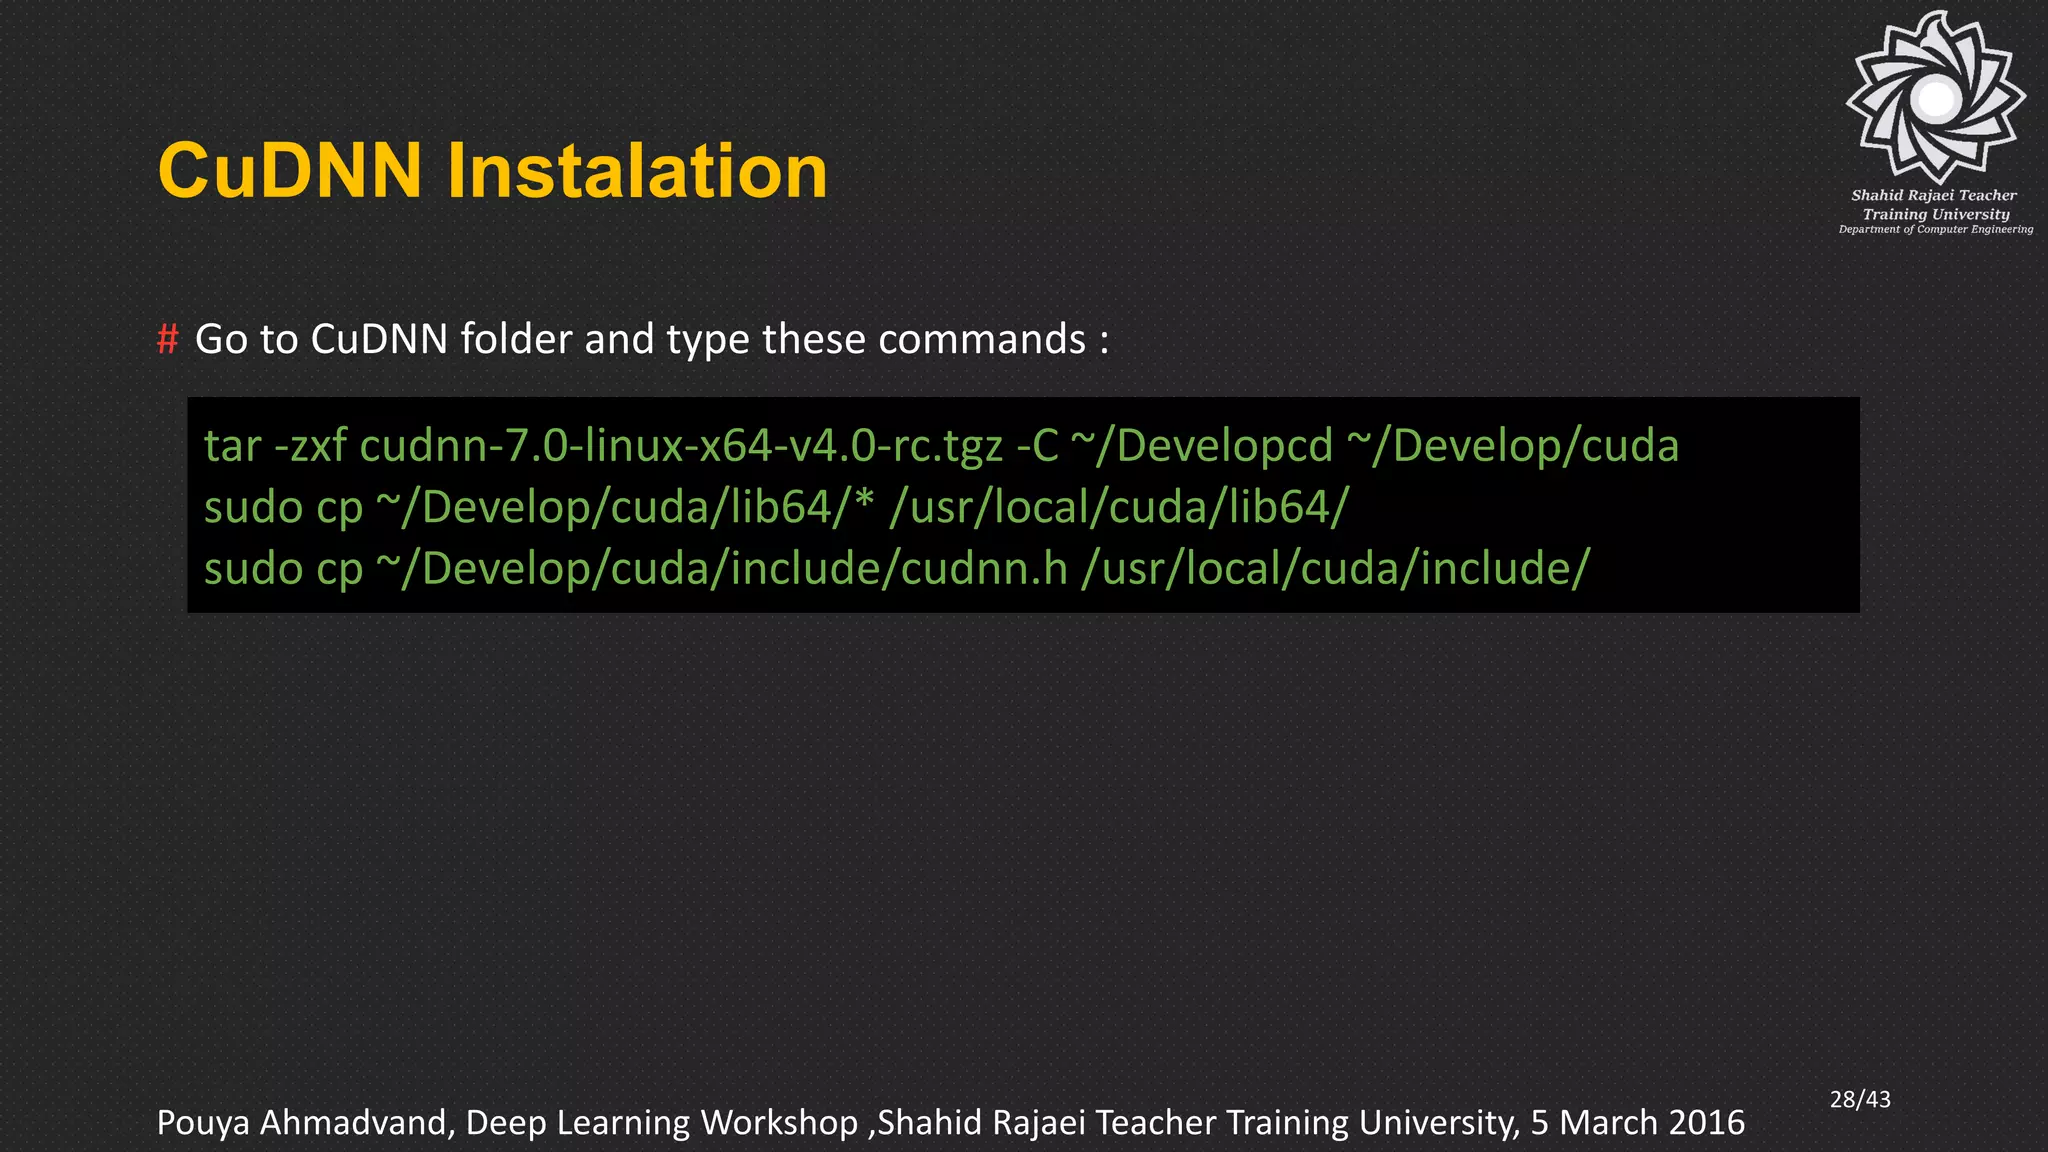
Task: Click the 'sudo cp ~/Develop/cuda/lib64/*' command line
Action: coord(777,507)
